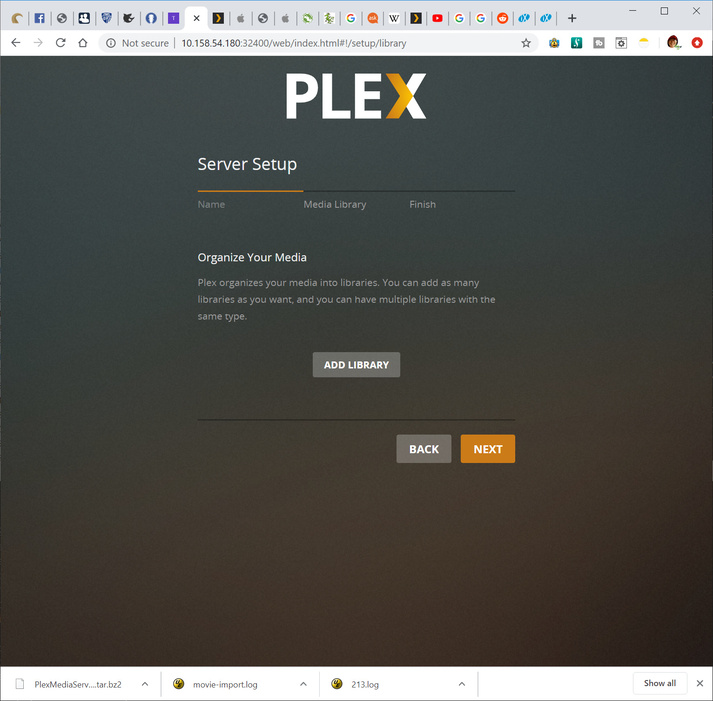Image resolution: width=713 pixels, height=701 pixels.
Task: Switch to the Reddit tab
Action: point(502,18)
